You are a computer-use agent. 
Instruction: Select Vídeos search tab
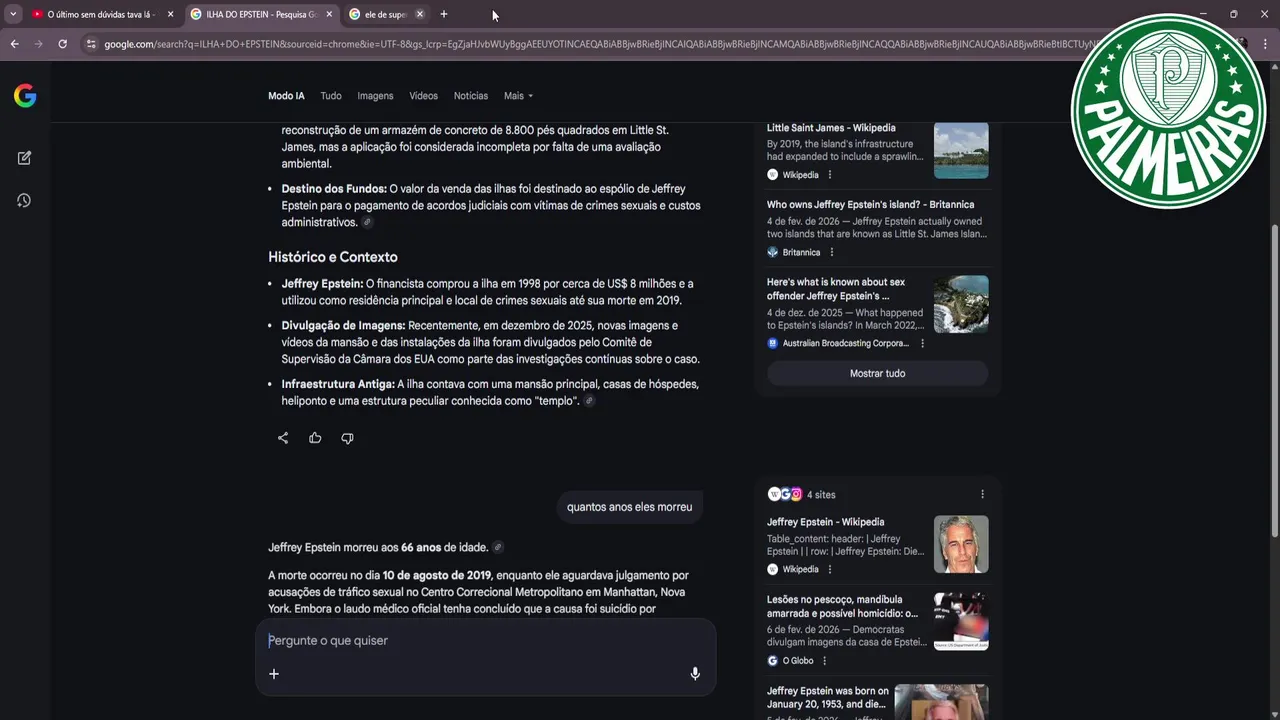pyautogui.click(x=423, y=96)
